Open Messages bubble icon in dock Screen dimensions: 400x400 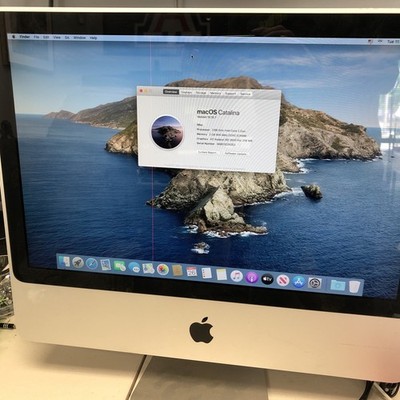(134, 267)
